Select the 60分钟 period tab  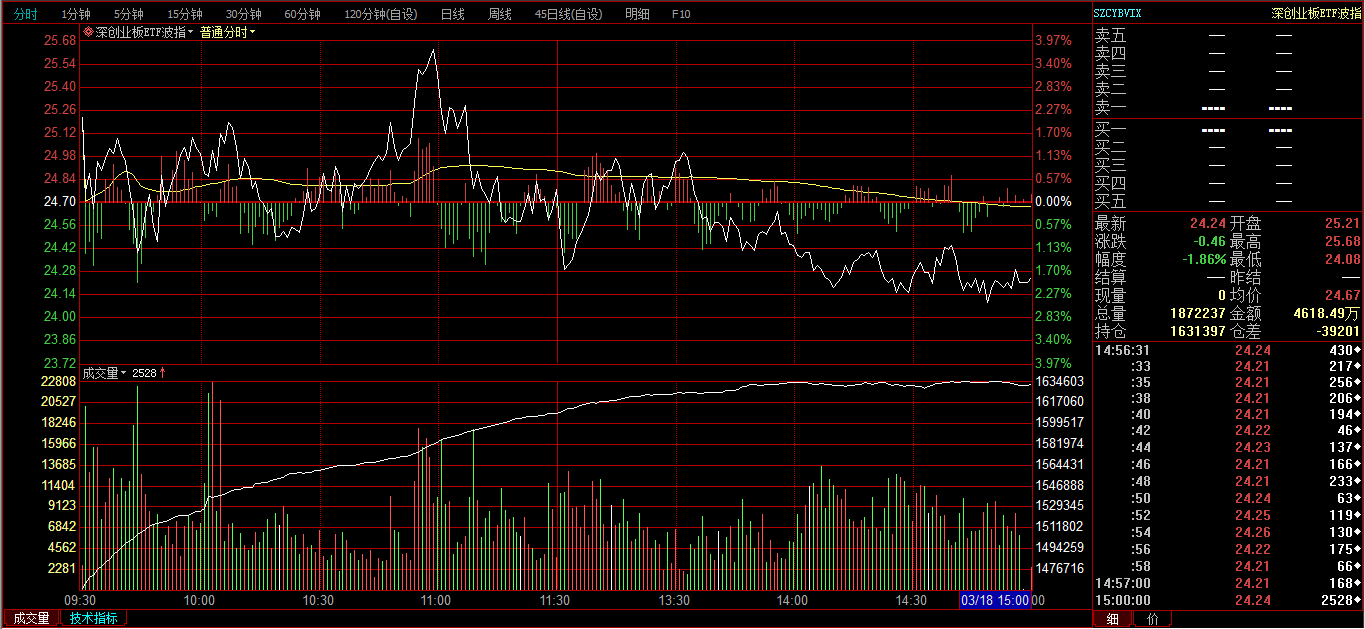pos(302,14)
